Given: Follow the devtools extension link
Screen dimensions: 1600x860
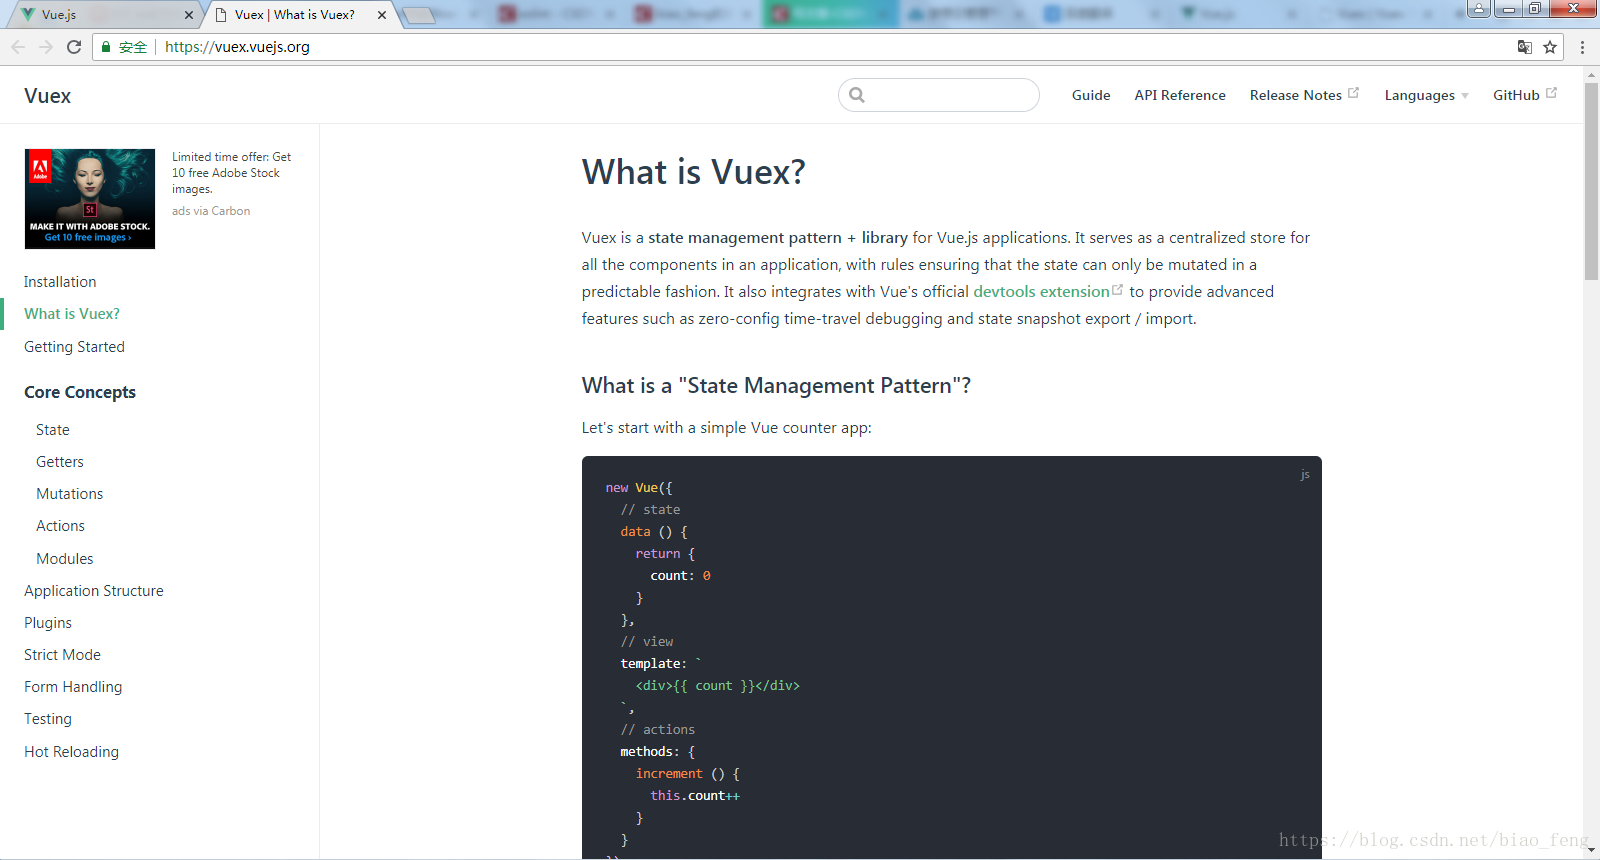Looking at the screenshot, I should 1041,292.
